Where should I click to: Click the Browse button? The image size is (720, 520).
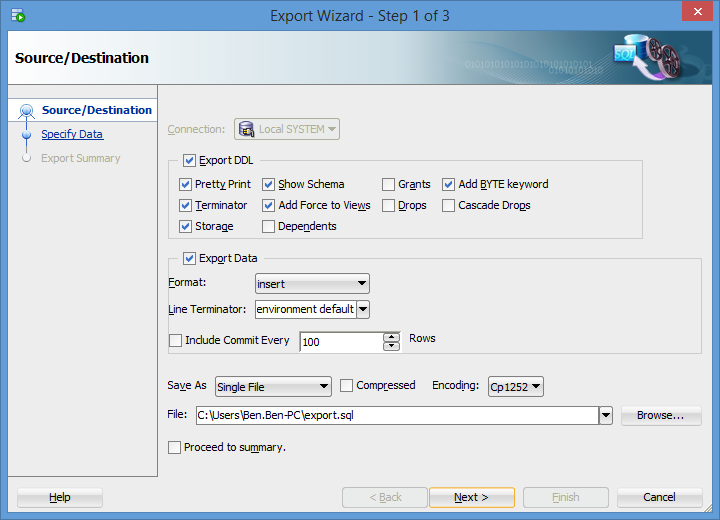point(660,415)
